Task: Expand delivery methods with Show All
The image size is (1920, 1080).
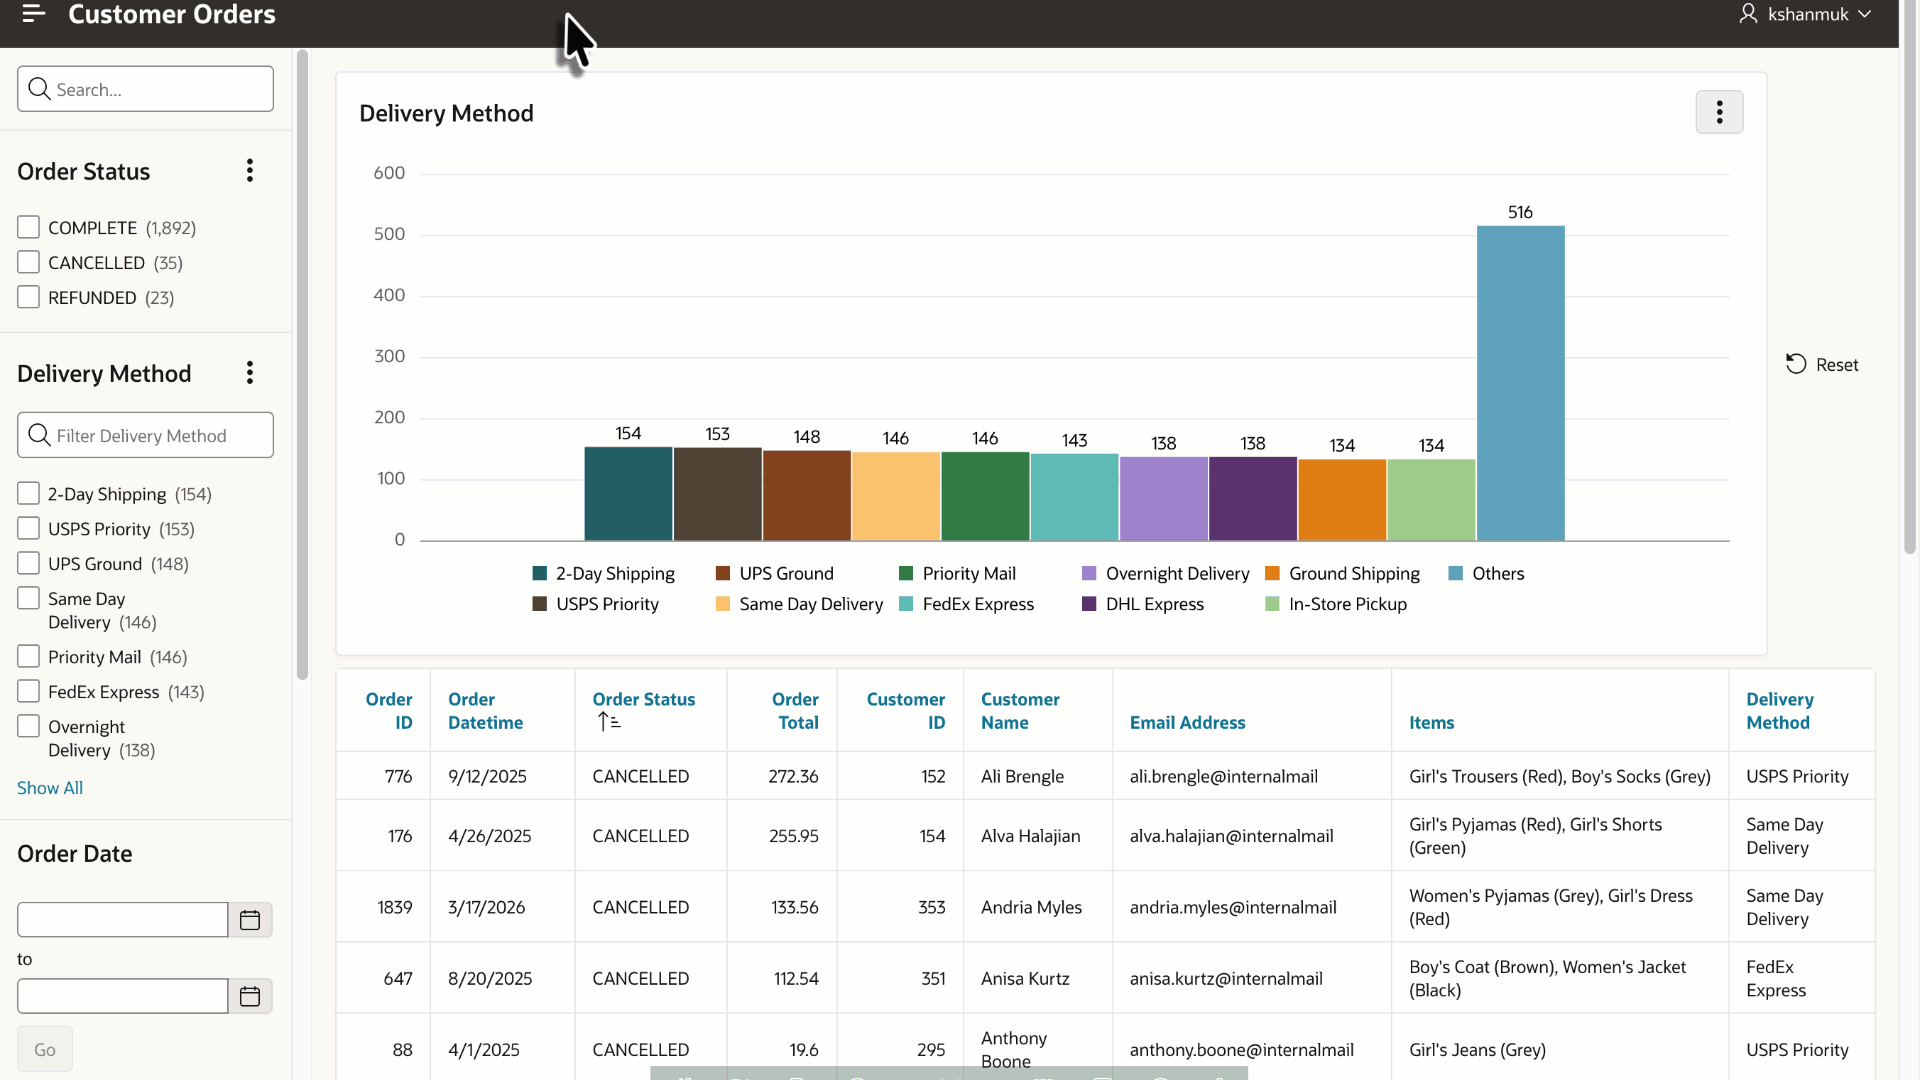Action: [x=50, y=788]
